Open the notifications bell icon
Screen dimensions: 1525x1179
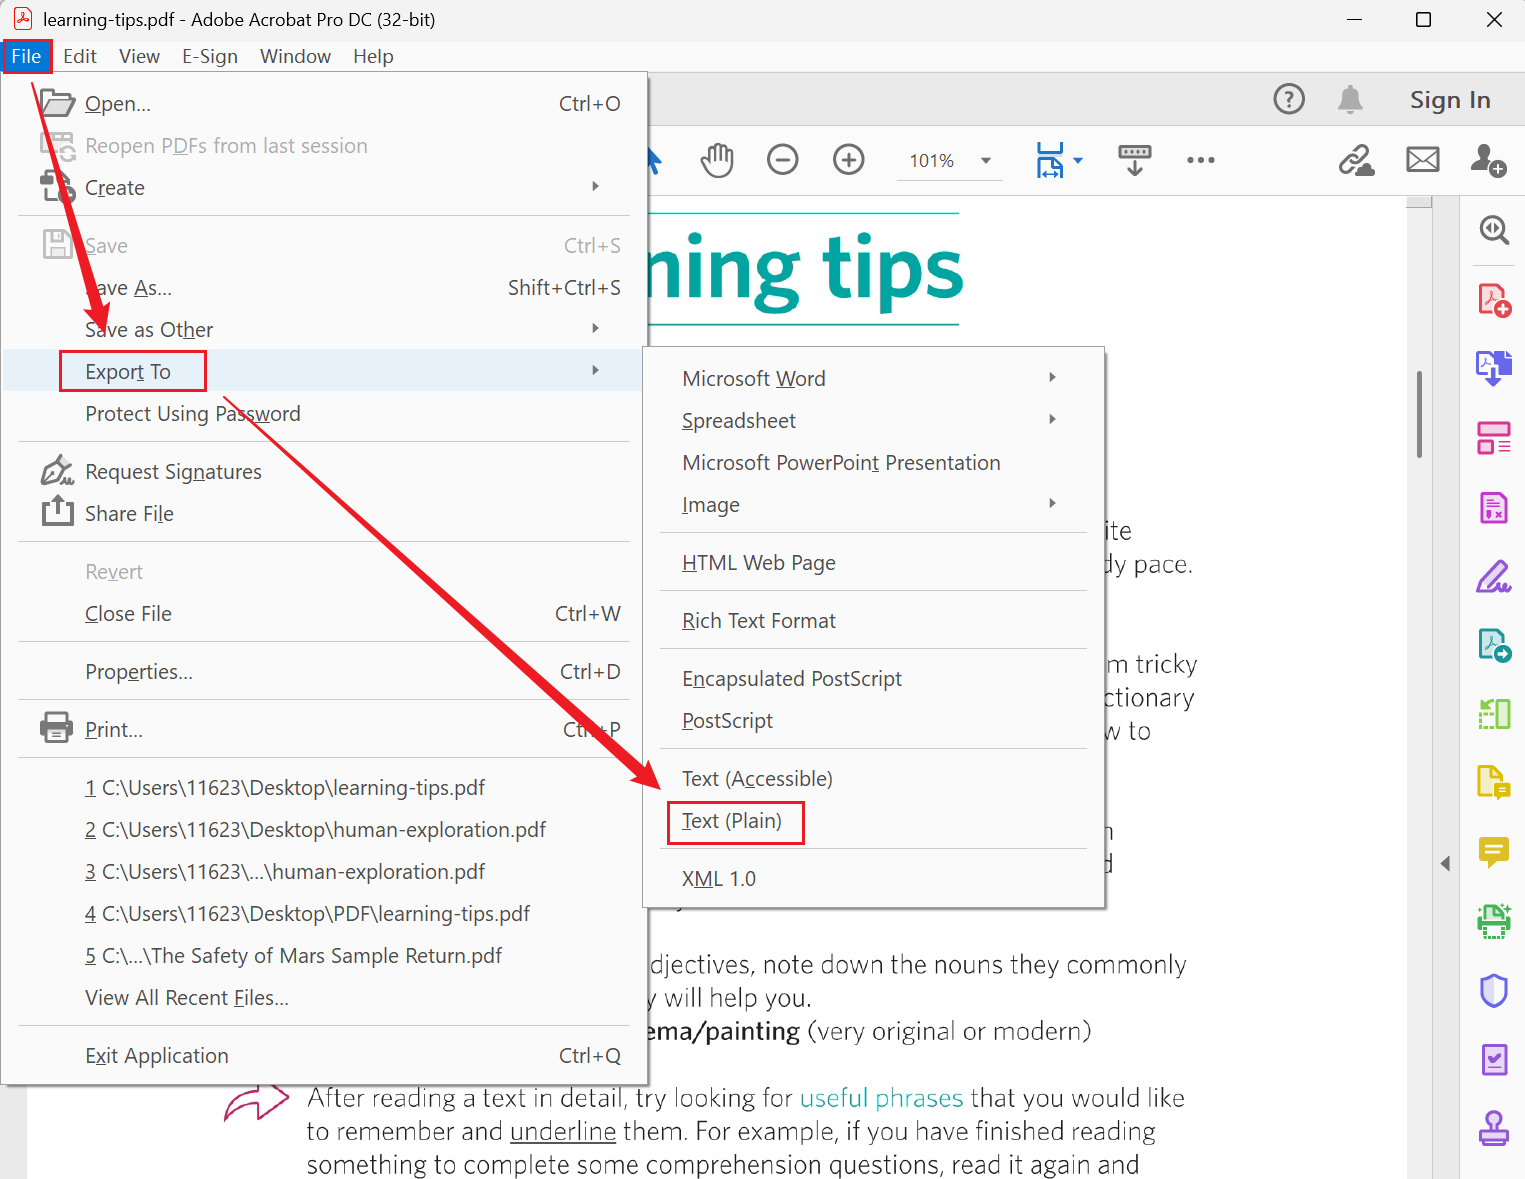(1350, 99)
